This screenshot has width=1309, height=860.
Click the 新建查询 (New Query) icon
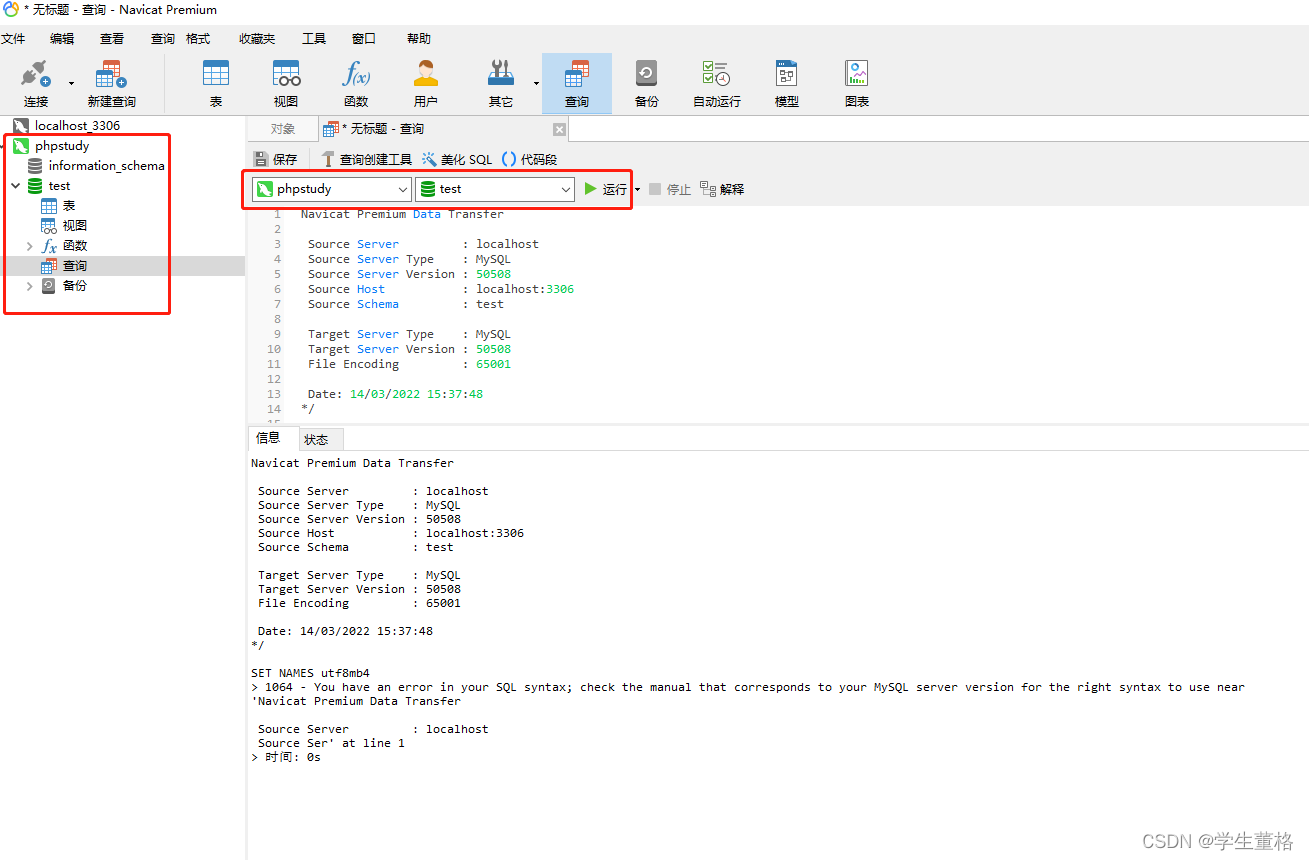(110, 82)
